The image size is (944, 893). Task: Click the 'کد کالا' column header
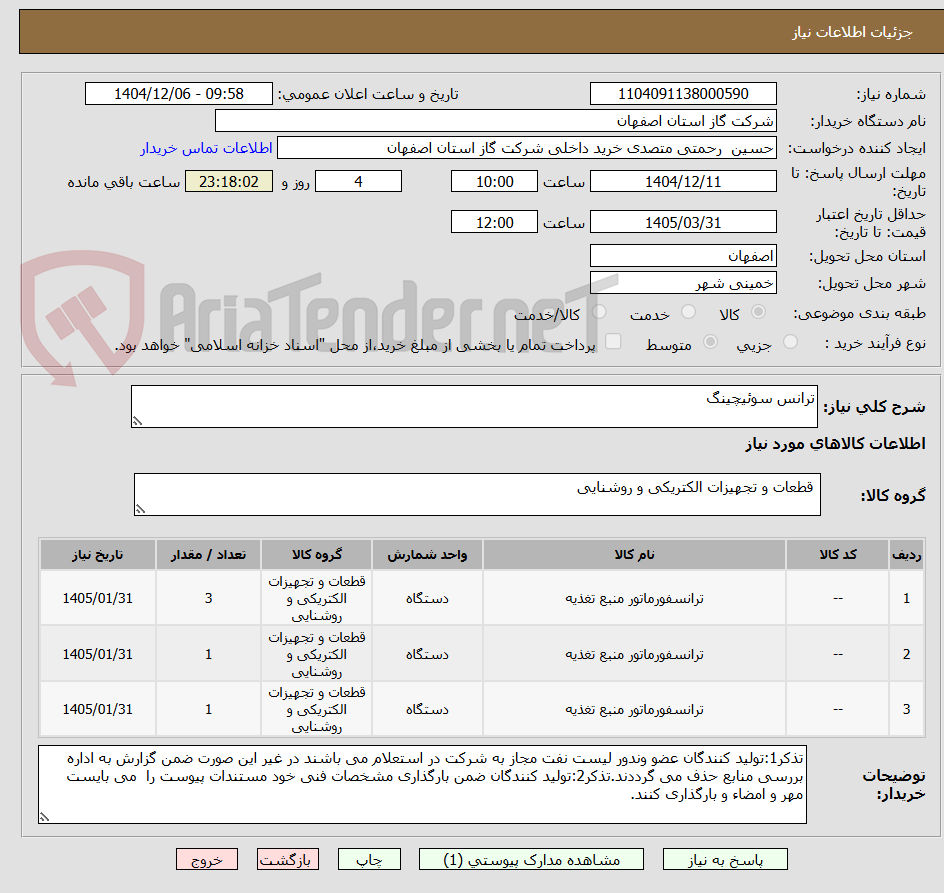(837, 555)
